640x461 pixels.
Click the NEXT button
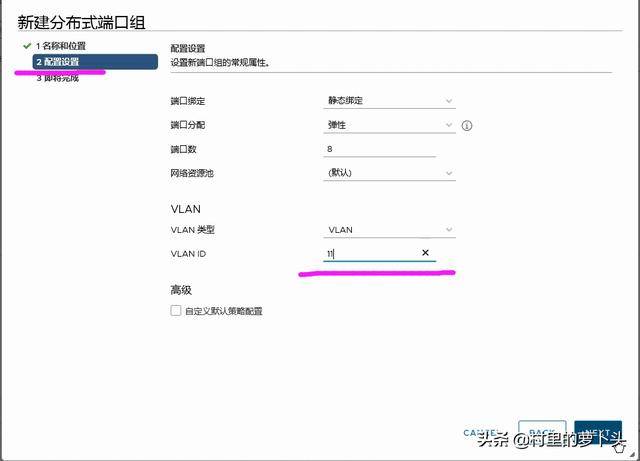point(598,434)
